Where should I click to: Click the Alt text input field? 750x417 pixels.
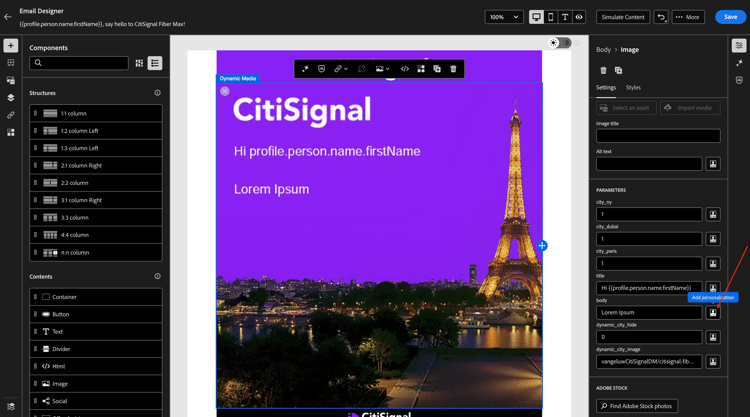click(649, 164)
